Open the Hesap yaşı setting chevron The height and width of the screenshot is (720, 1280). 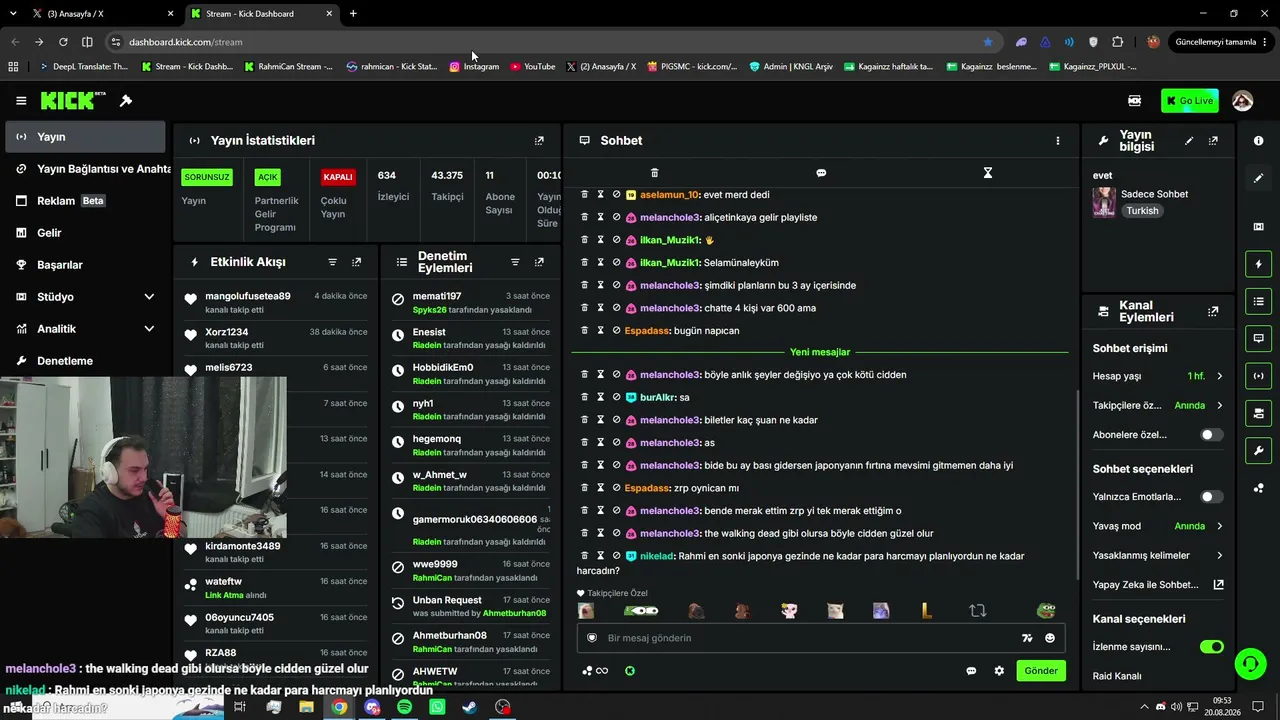pos(1219,376)
